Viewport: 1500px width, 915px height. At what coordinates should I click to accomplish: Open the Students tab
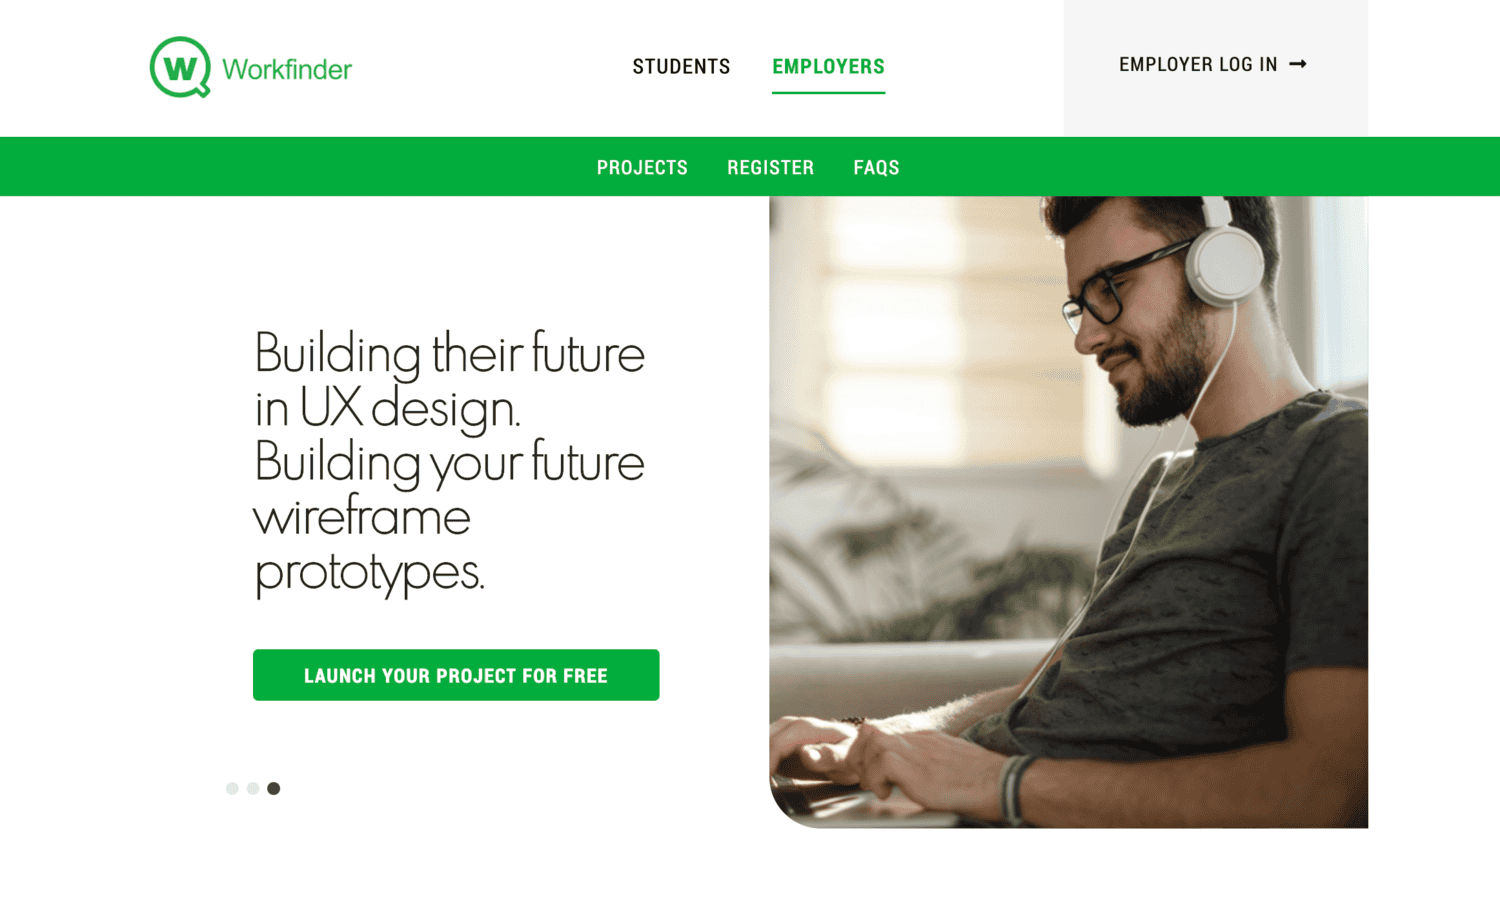click(x=681, y=66)
